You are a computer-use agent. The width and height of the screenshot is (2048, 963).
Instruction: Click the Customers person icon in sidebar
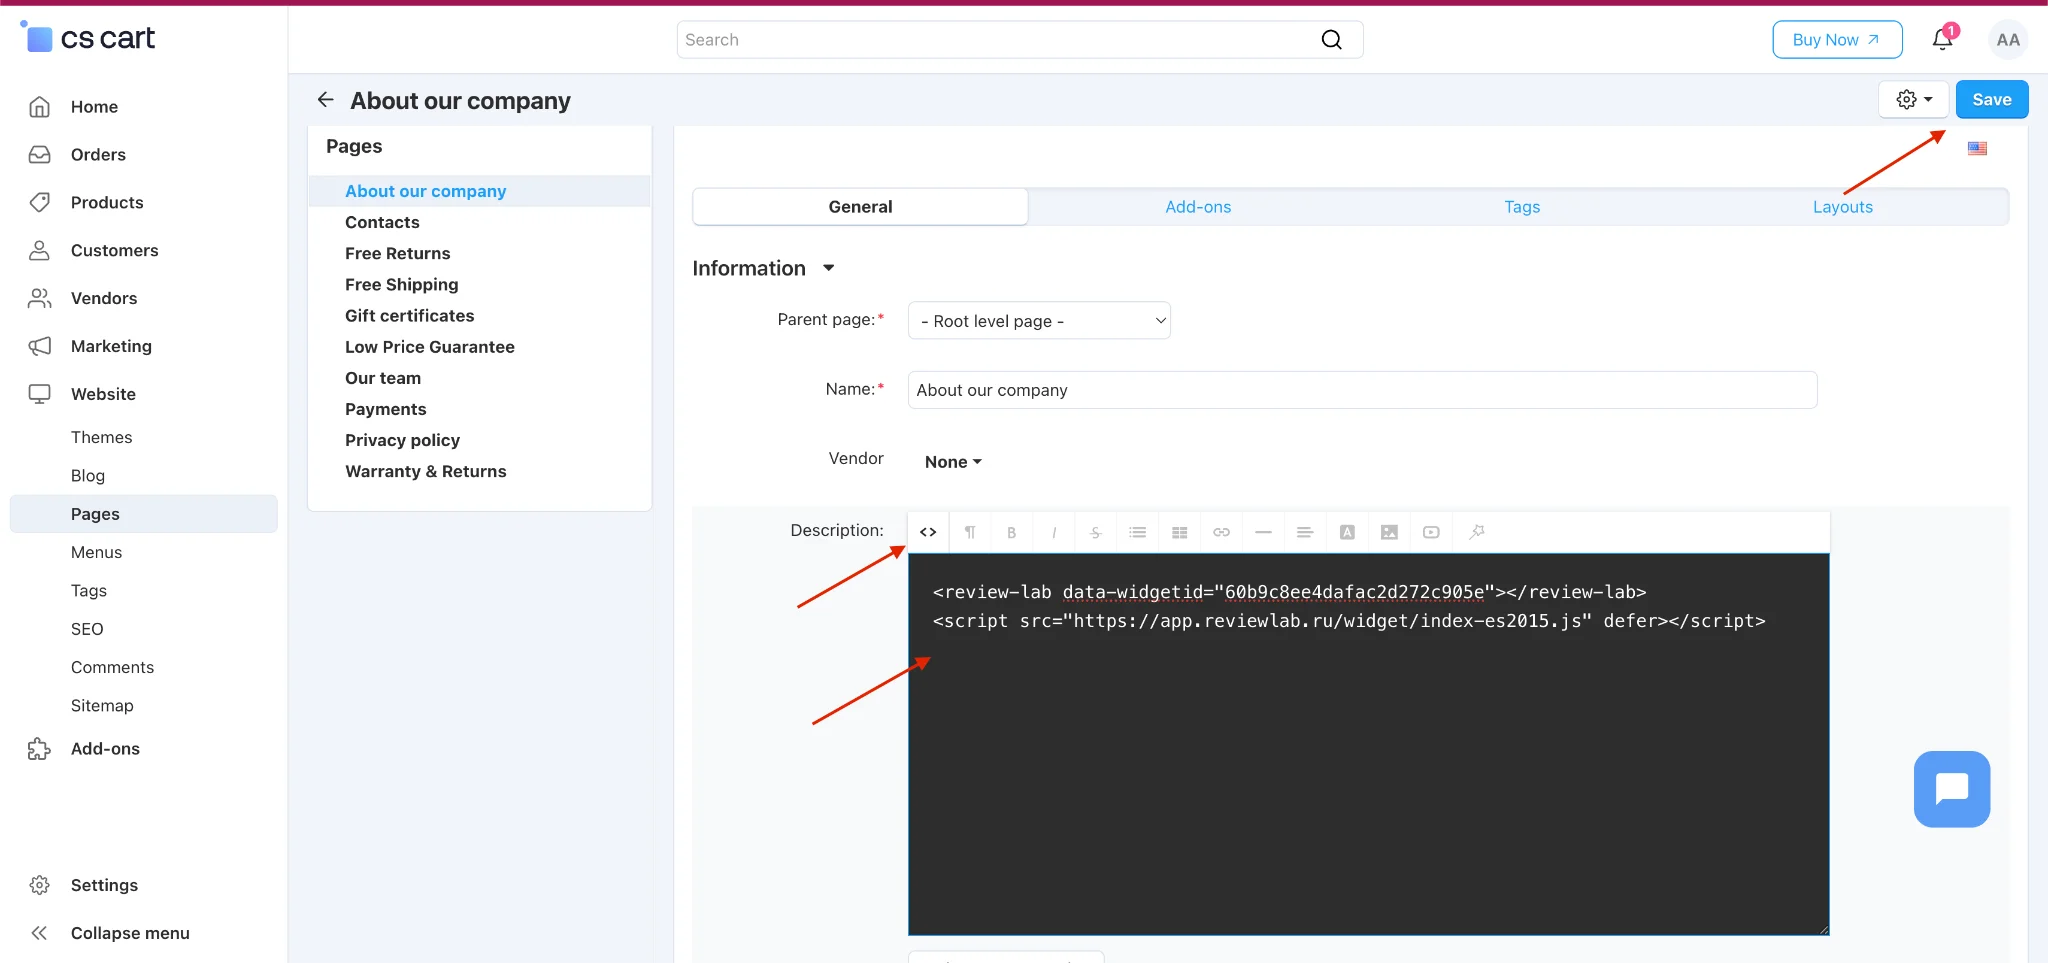click(x=40, y=251)
